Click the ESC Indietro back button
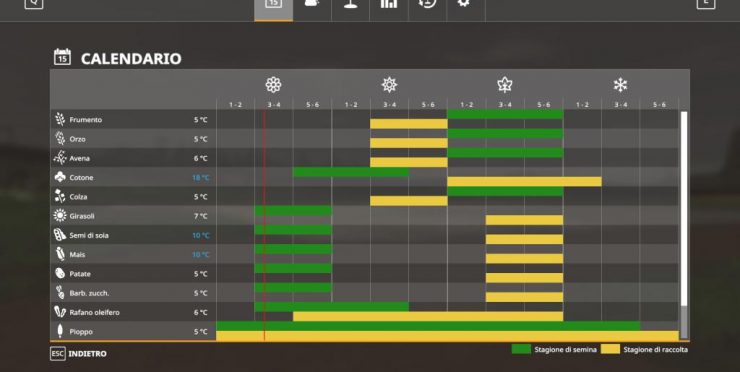This screenshot has height=372, width=740. click(78, 354)
